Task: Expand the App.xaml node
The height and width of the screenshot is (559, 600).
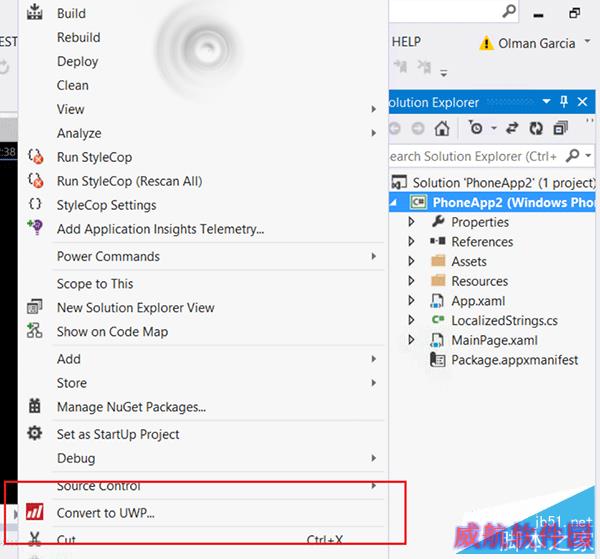Action: [x=411, y=300]
